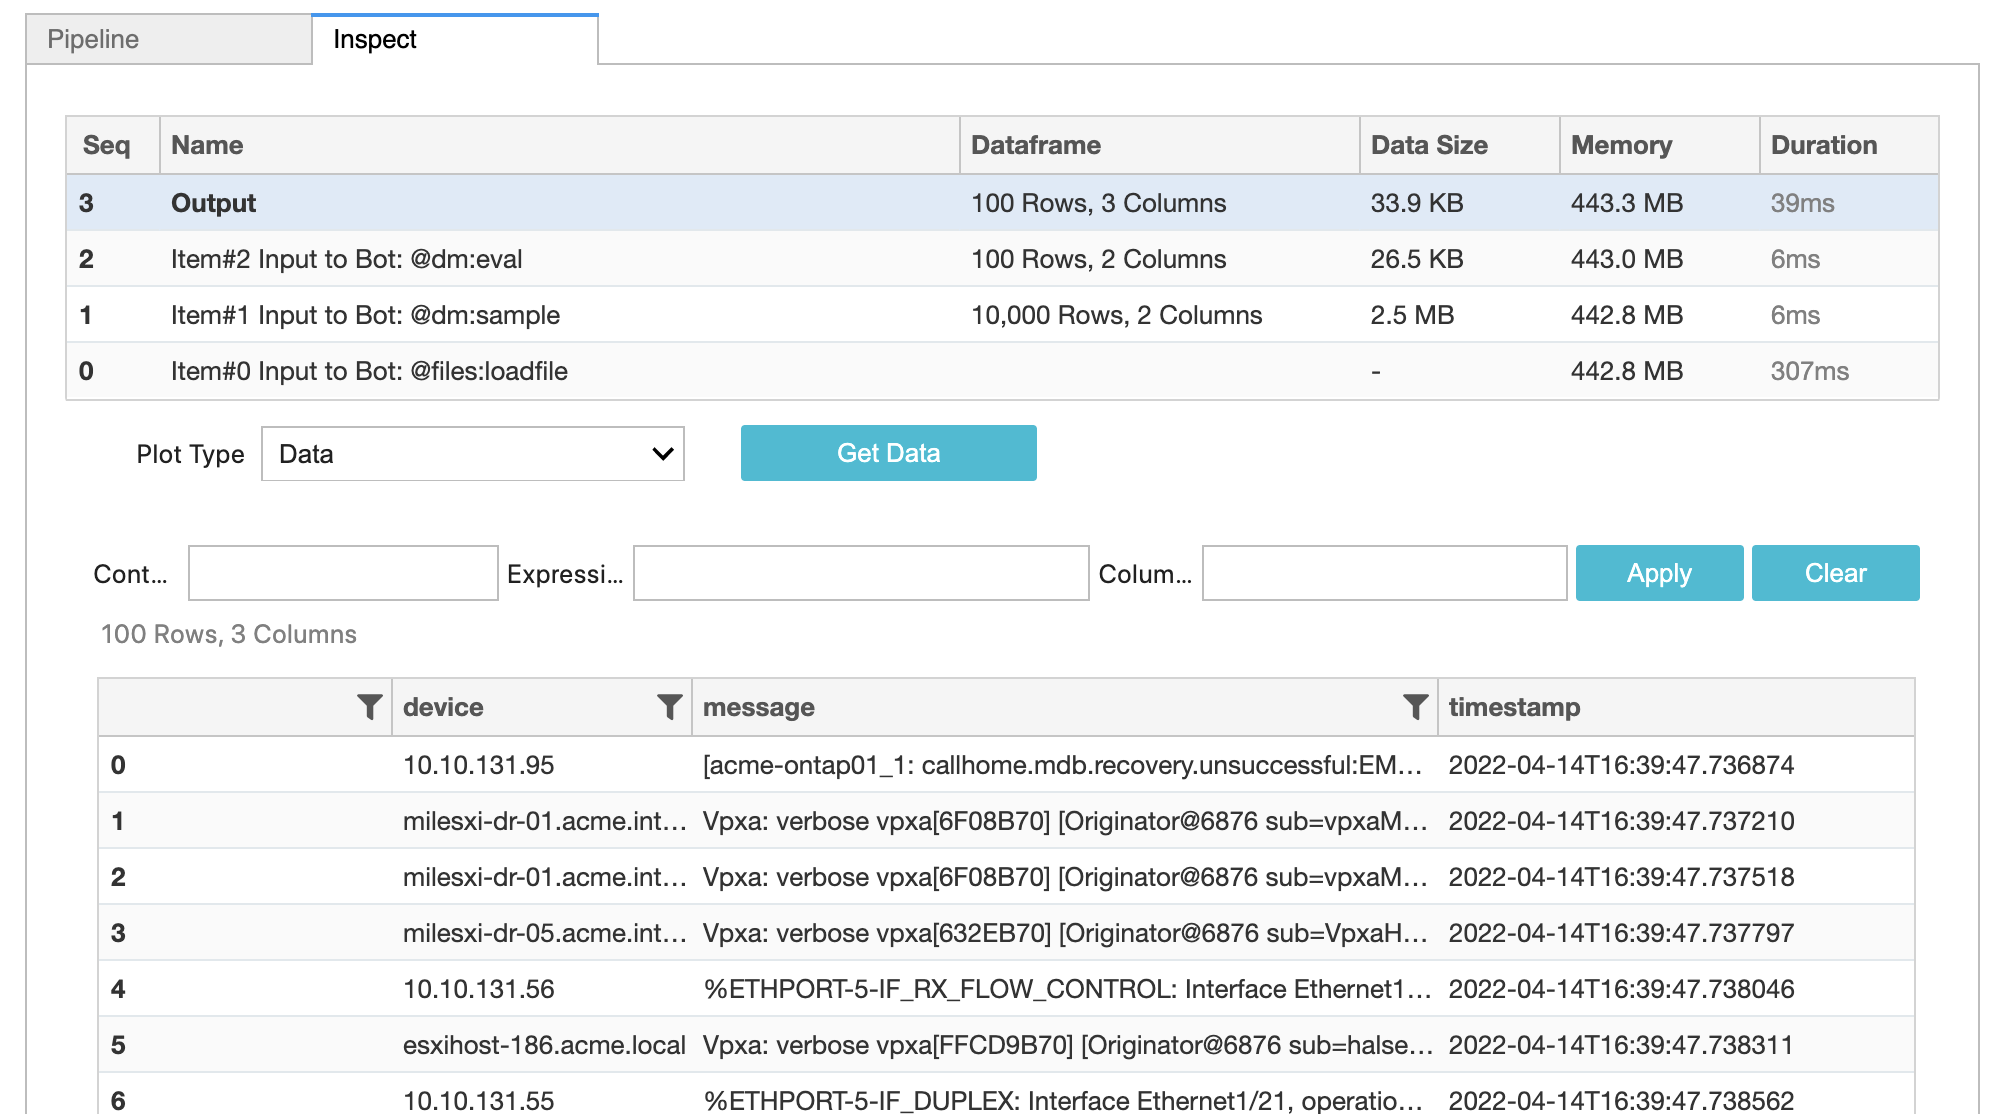Click filter icon on index column

tap(369, 707)
